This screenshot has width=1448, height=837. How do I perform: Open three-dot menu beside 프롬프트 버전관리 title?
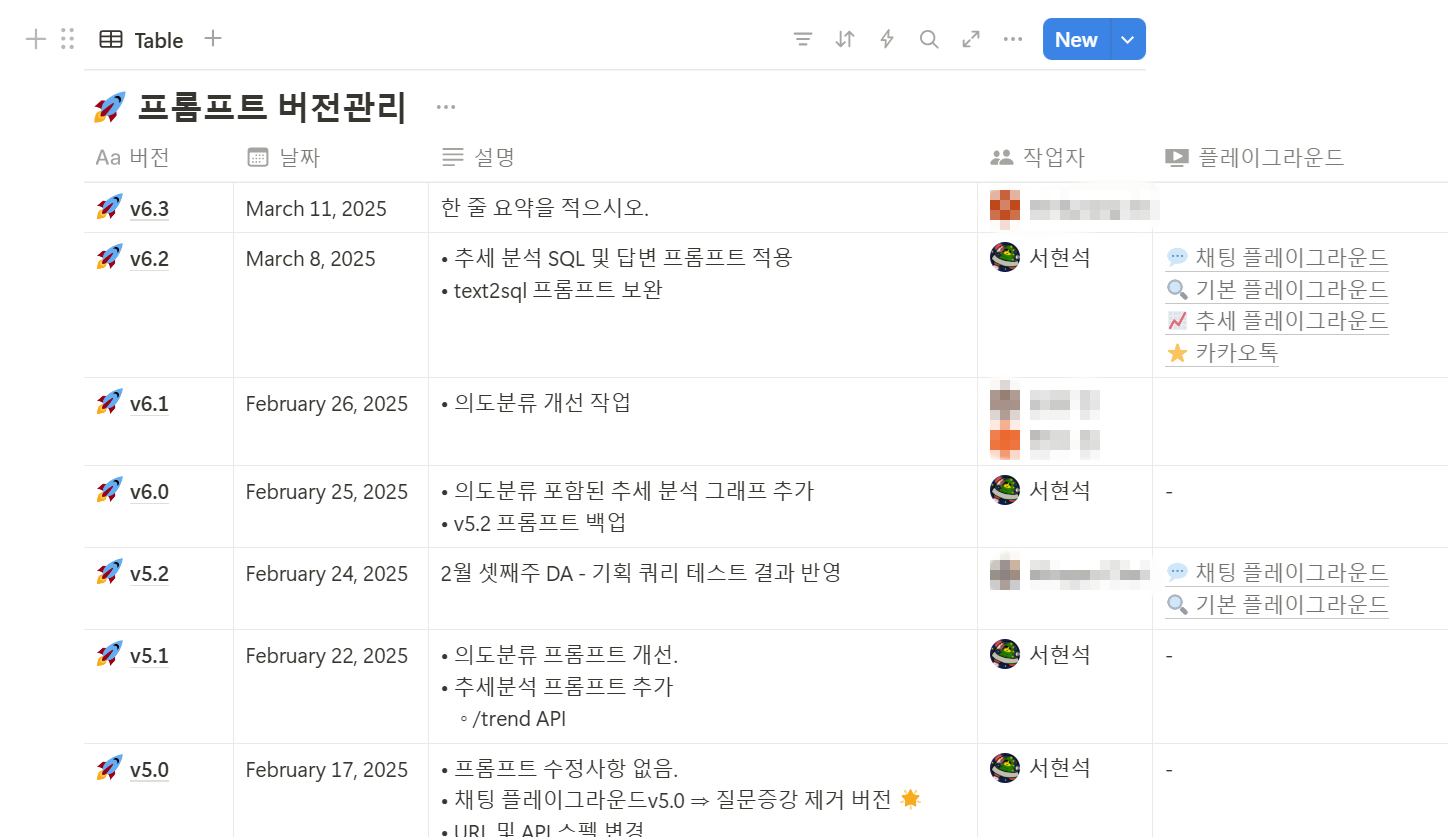tap(446, 107)
